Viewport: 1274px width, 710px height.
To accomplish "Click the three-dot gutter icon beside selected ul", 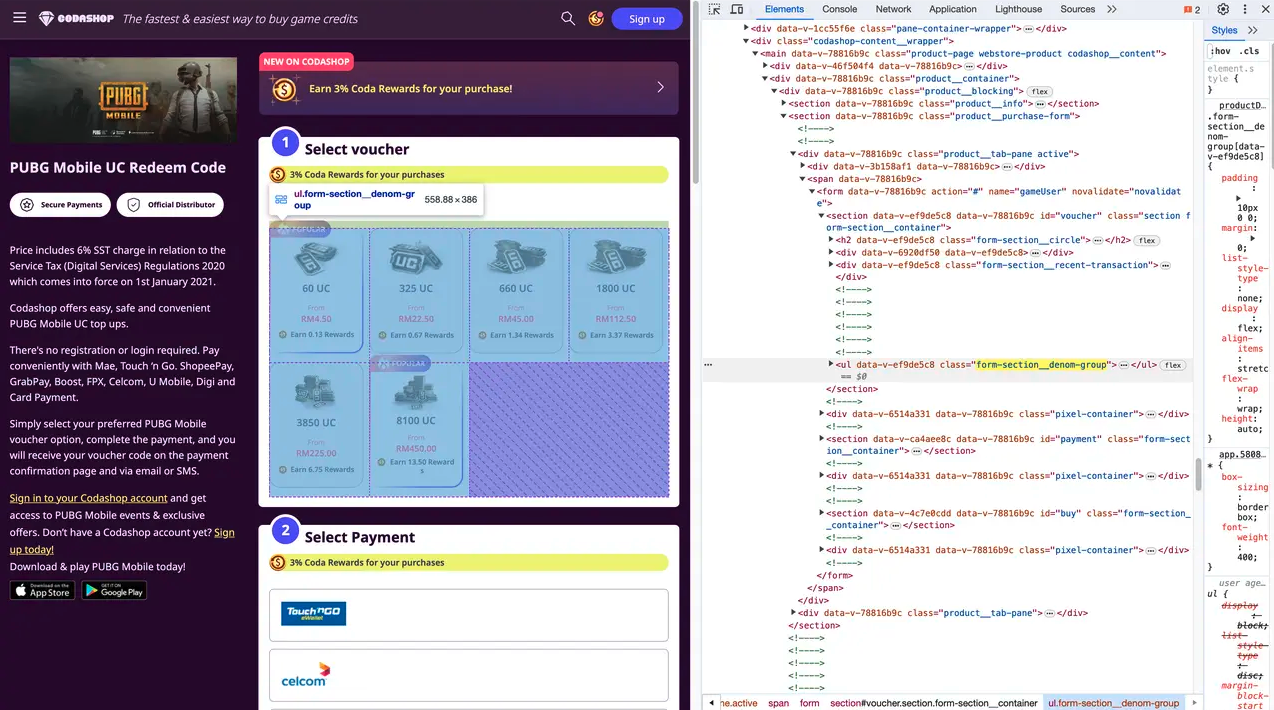I will 708,365.
